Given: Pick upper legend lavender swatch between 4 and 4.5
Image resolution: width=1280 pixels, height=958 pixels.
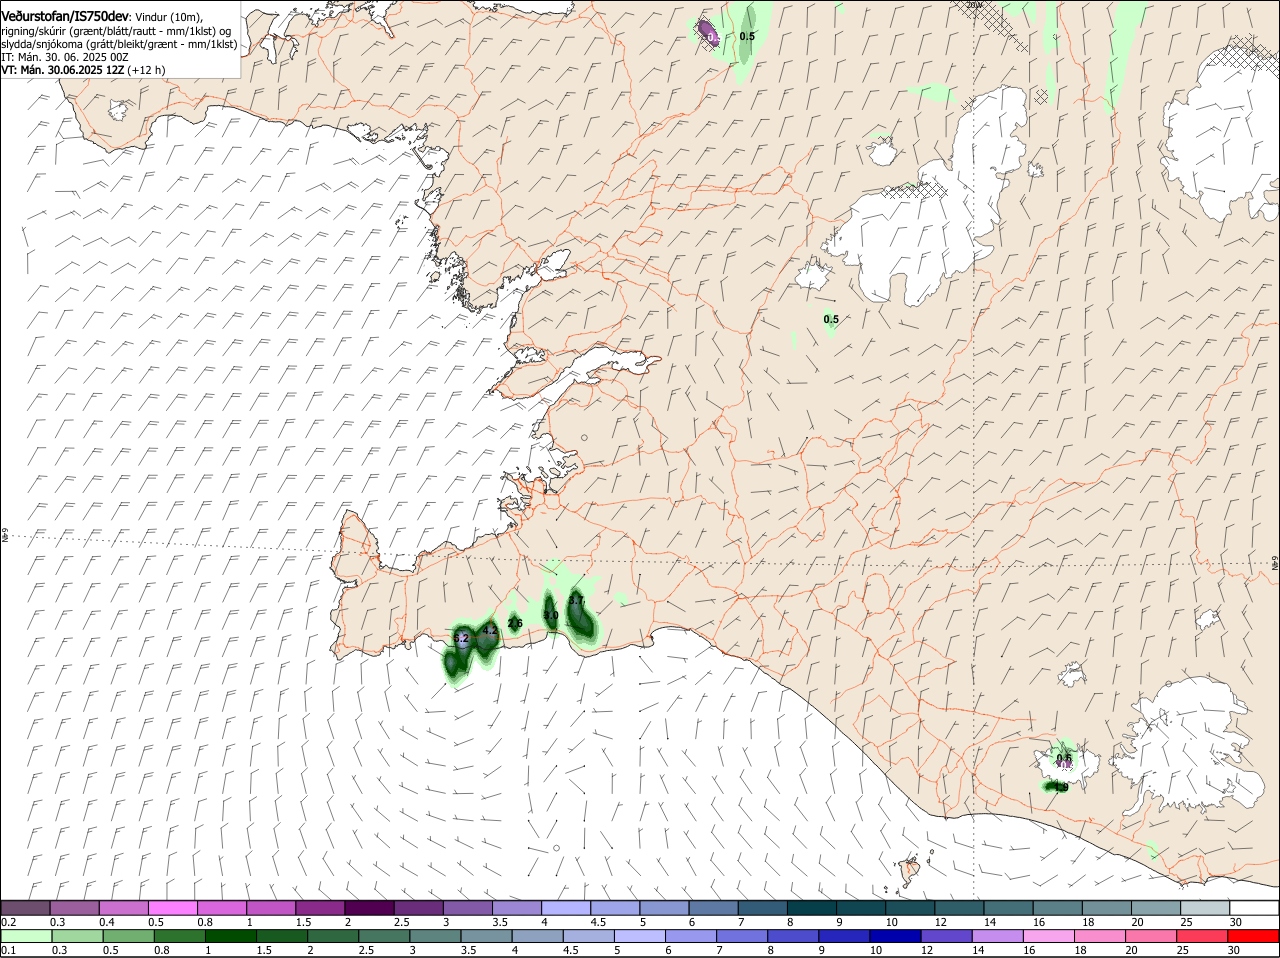Looking at the screenshot, I should pos(565,908).
